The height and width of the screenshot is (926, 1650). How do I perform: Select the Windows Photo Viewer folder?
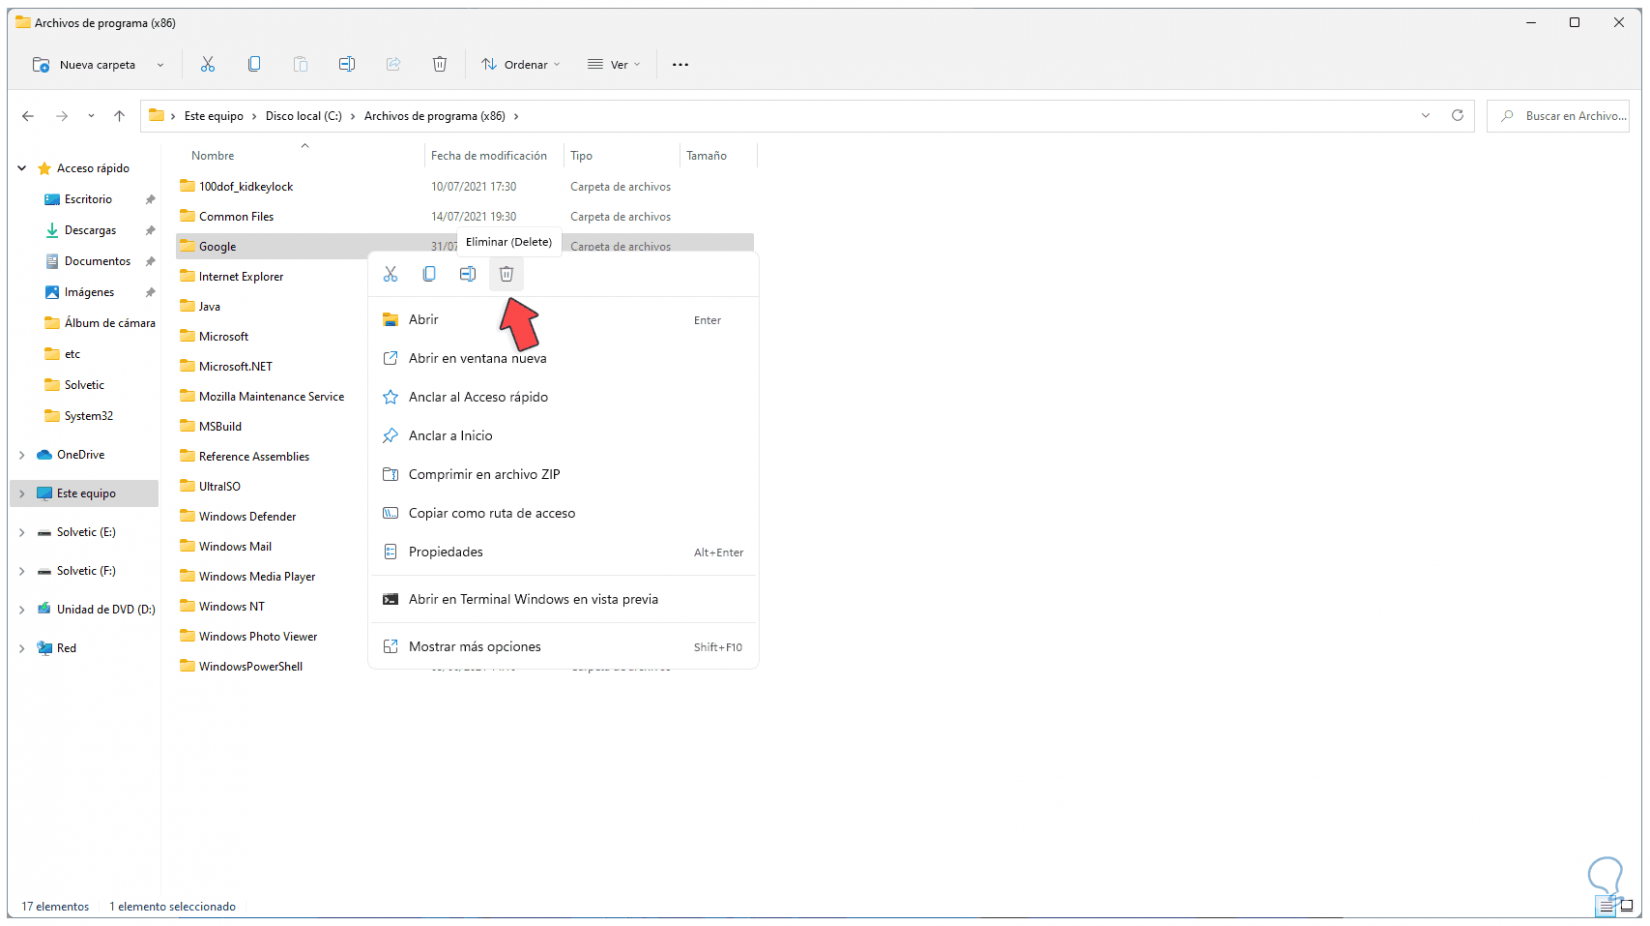tap(258, 637)
